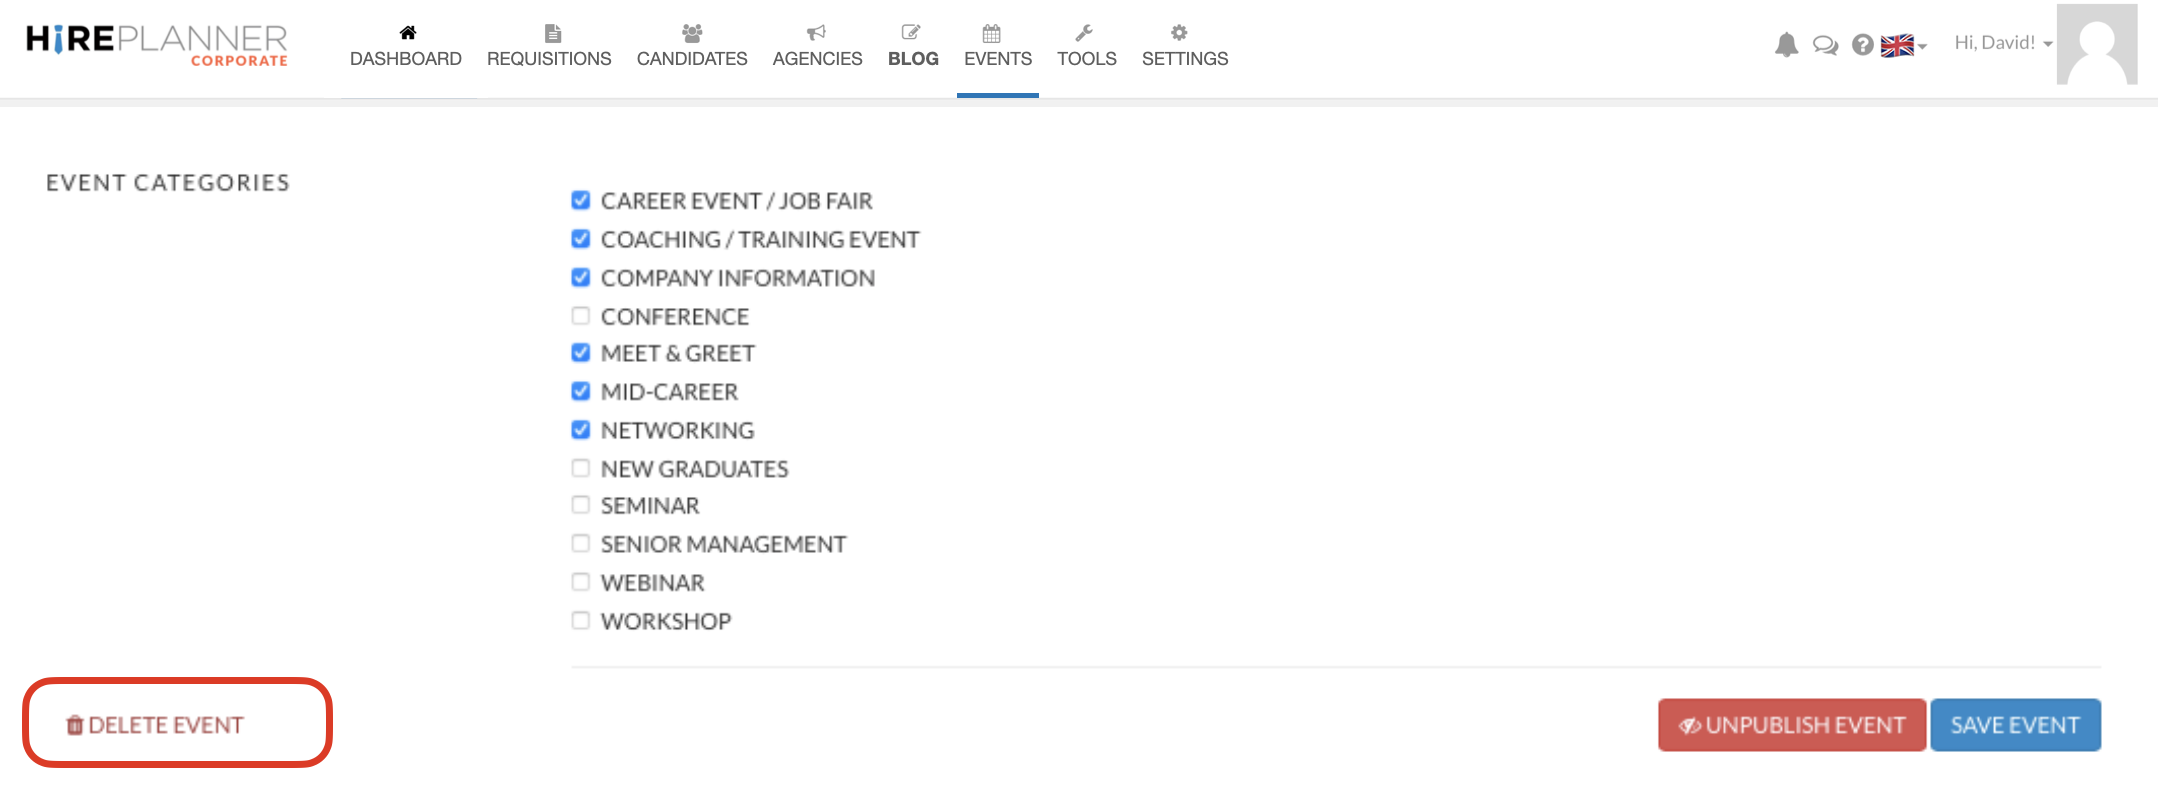Check the Senior Management category
This screenshot has width=2158, height=796.
click(581, 543)
